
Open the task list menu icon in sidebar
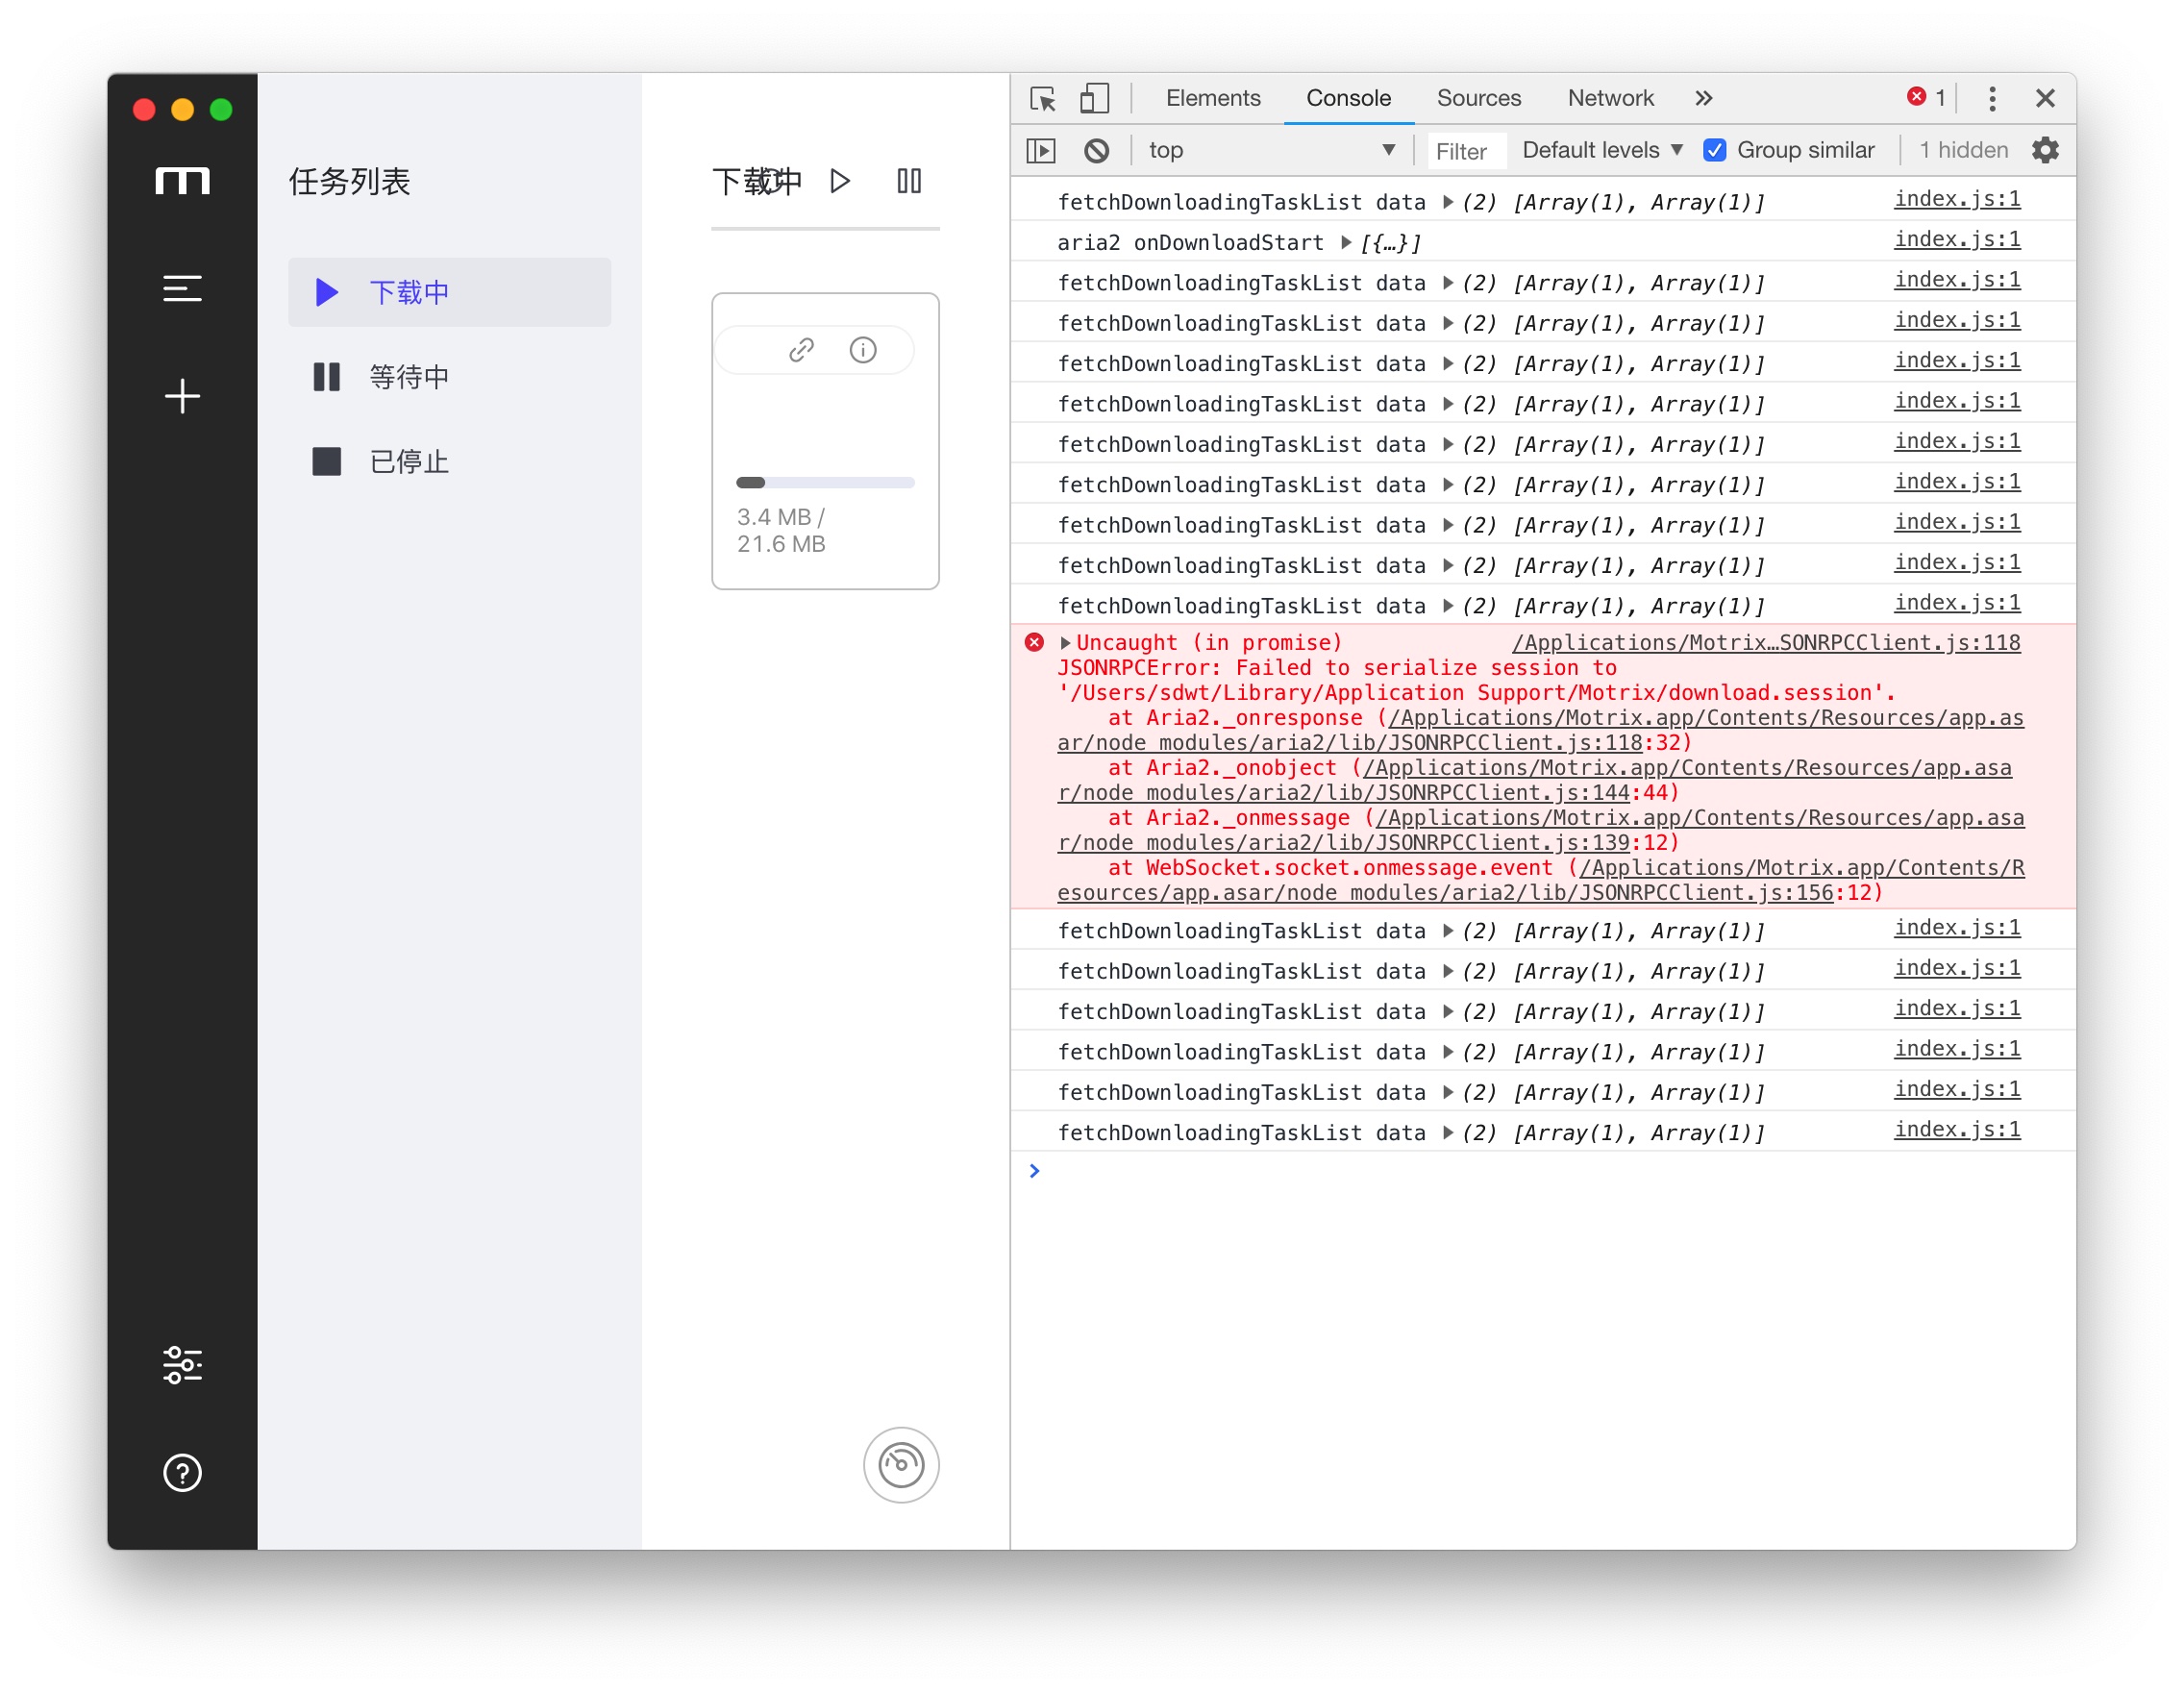click(182, 288)
